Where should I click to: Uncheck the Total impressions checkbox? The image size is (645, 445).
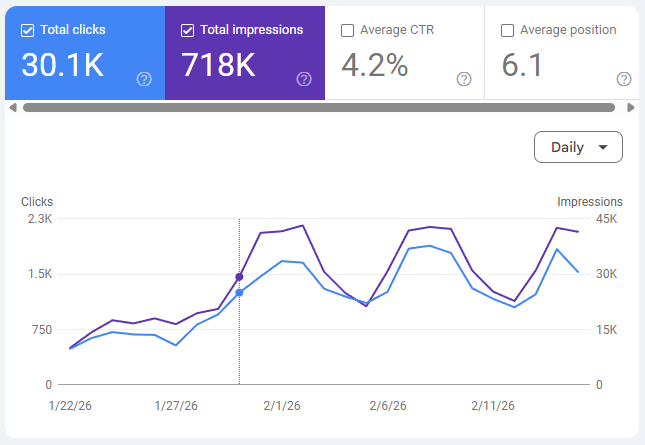click(x=187, y=30)
